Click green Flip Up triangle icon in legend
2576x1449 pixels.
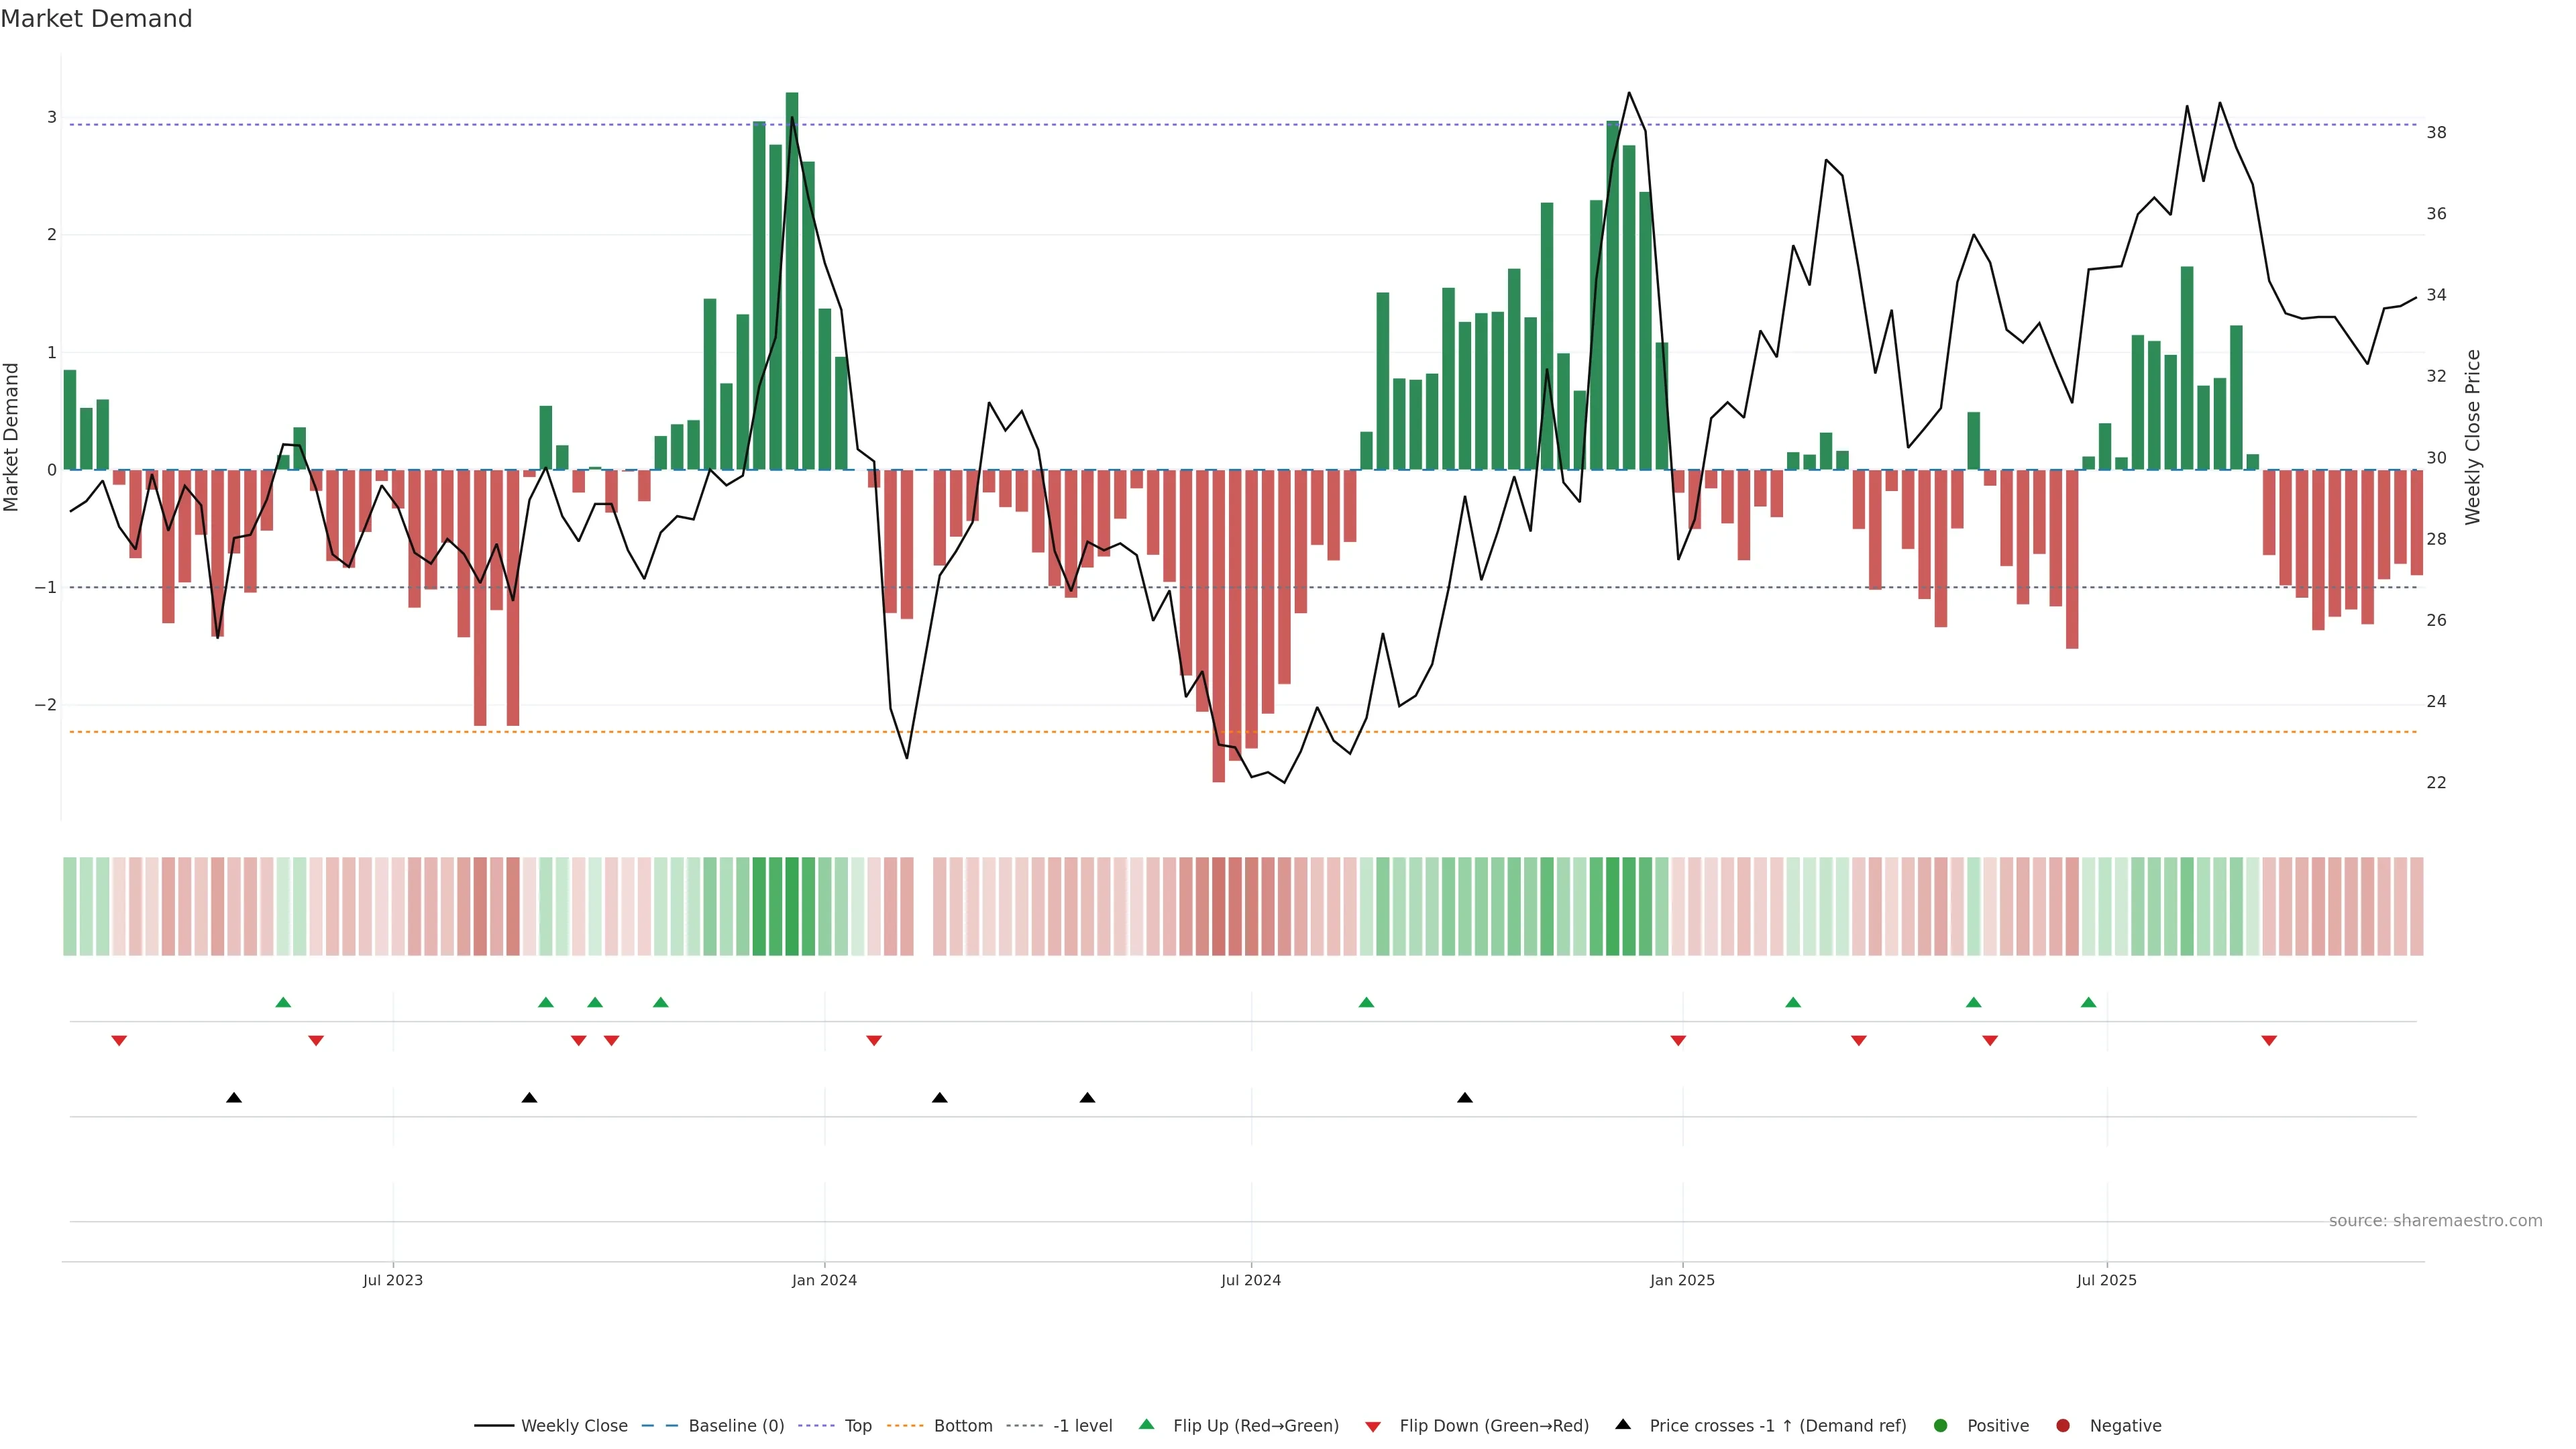click(x=1147, y=1424)
